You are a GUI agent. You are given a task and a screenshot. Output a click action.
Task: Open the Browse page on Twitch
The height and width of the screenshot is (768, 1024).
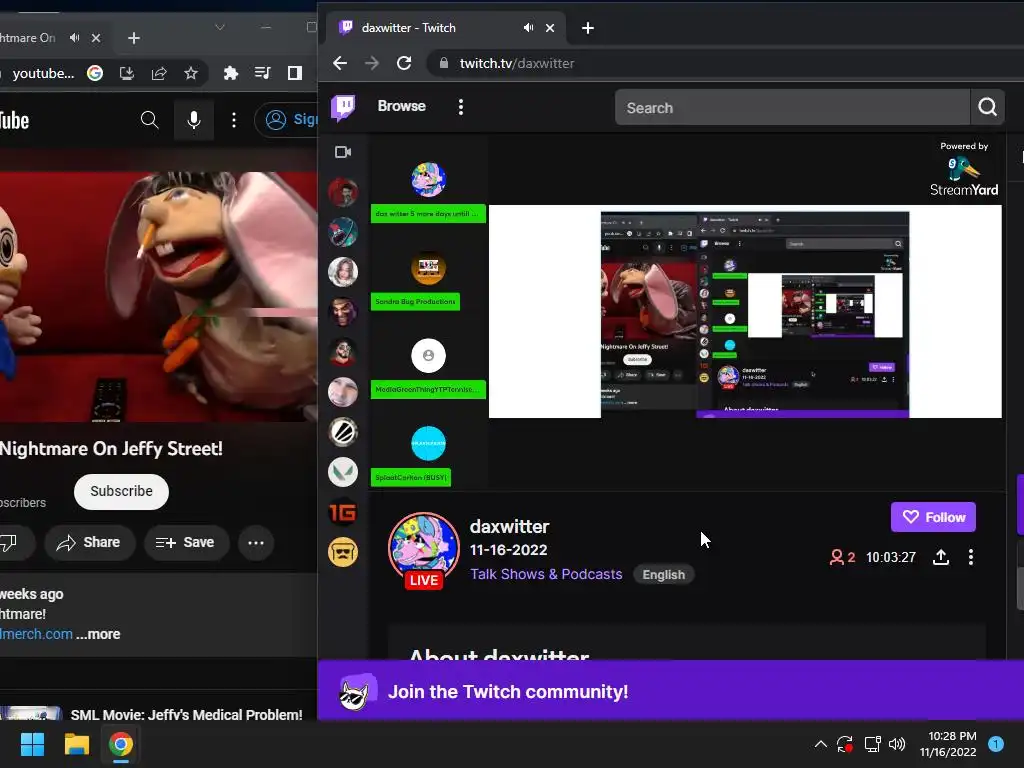(x=402, y=106)
